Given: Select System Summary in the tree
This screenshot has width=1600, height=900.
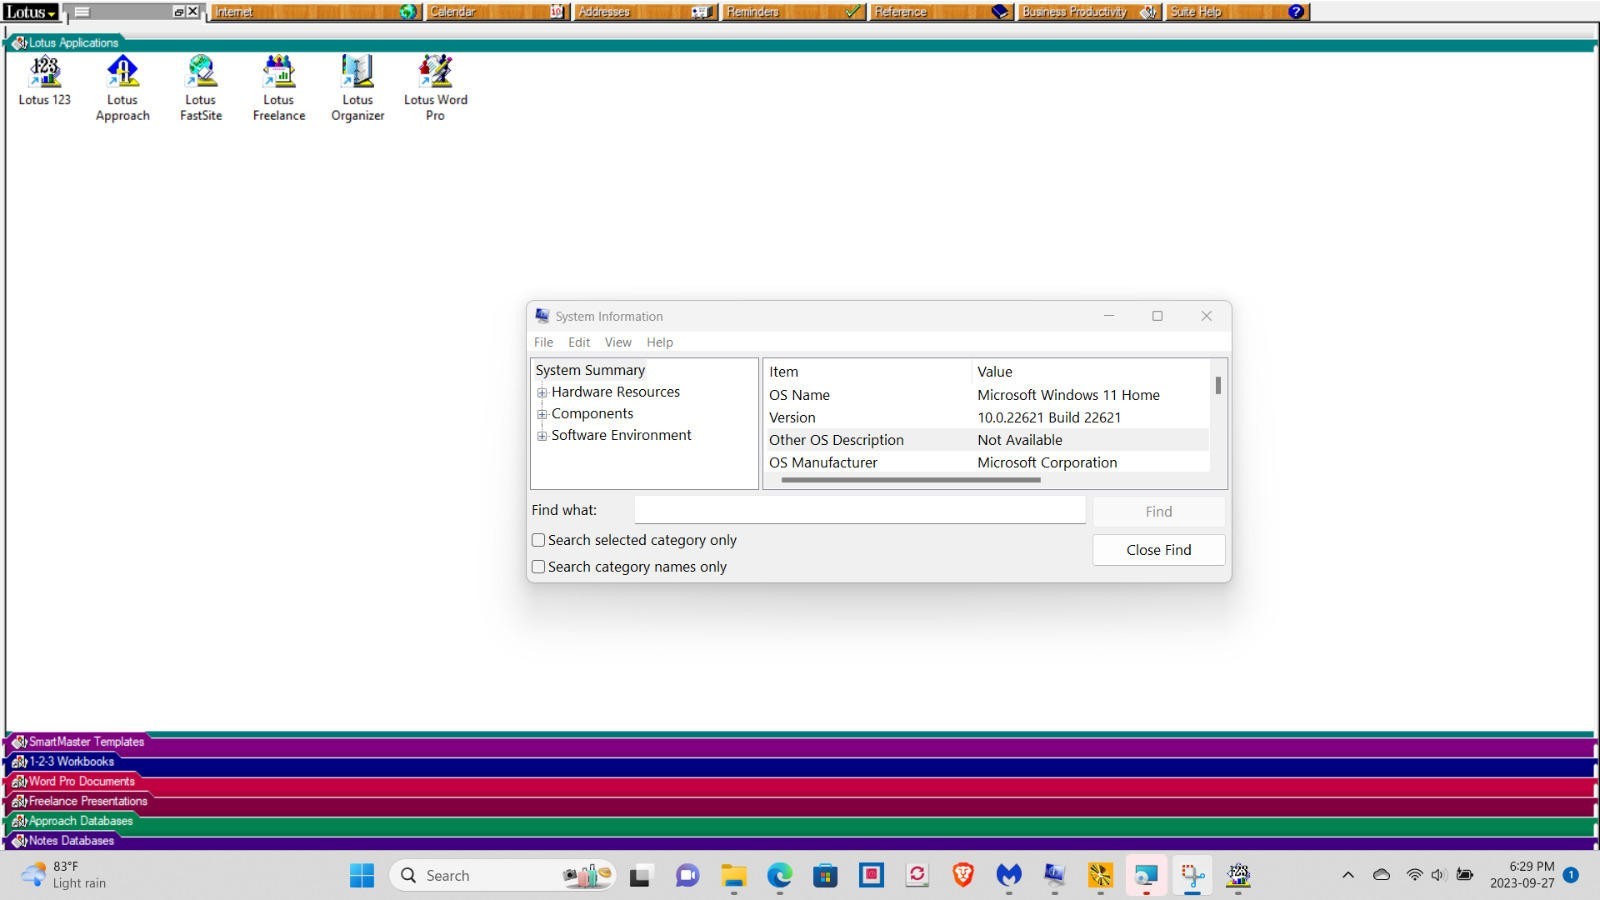Looking at the screenshot, I should pyautogui.click(x=590, y=370).
